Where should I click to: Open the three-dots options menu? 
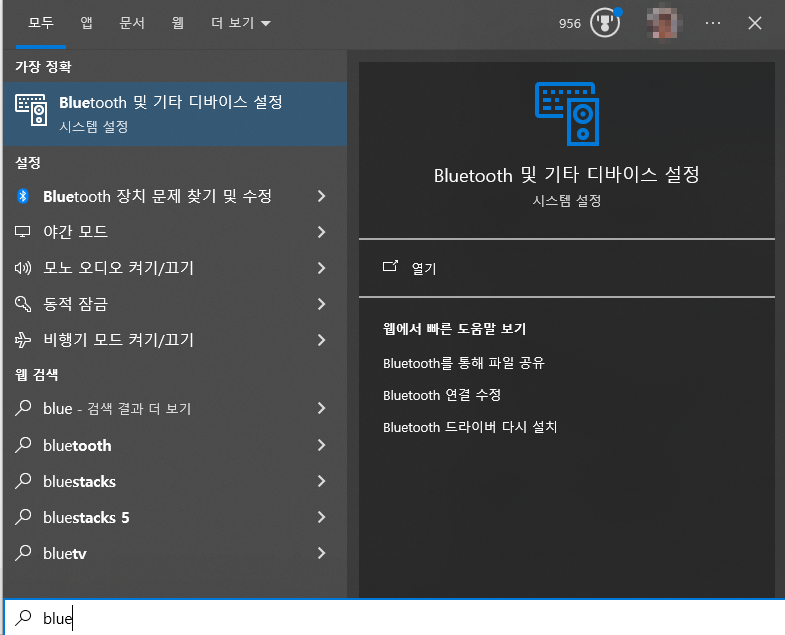click(x=712, y=23)
